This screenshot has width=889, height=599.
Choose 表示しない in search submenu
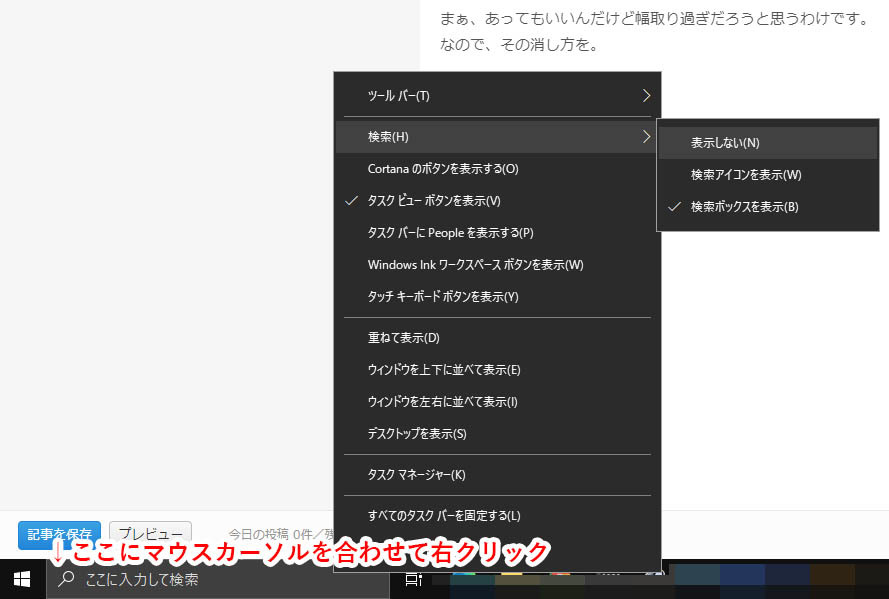(768, 143)
